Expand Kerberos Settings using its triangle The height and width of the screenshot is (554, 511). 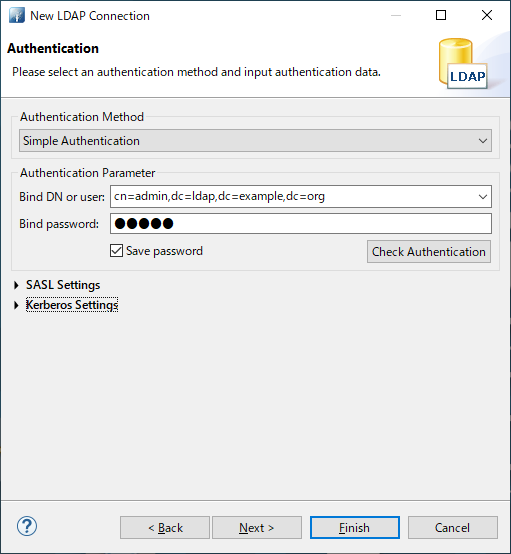tap(16, 305)
